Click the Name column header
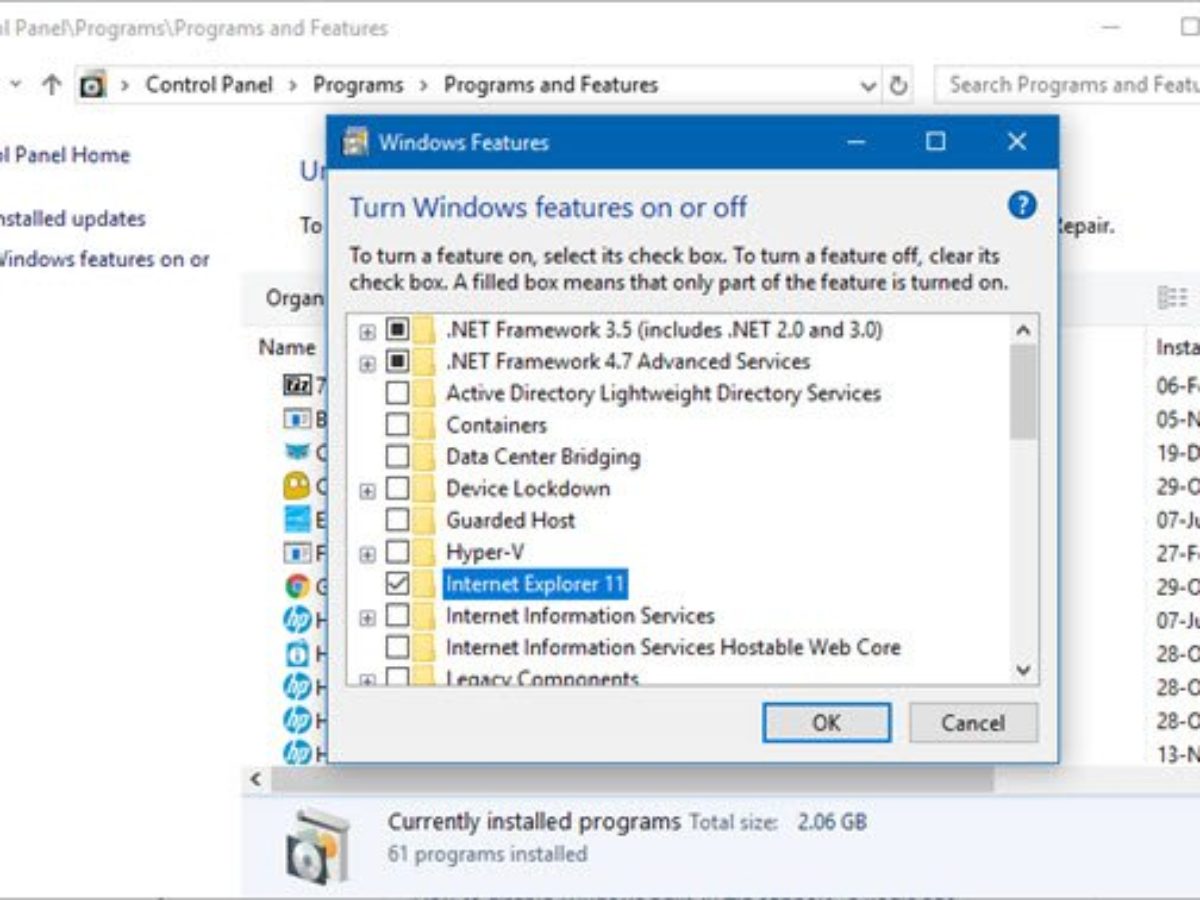The width and height of the screenshot is (1200, 900). pyautogui.click(x=287, y=347)
